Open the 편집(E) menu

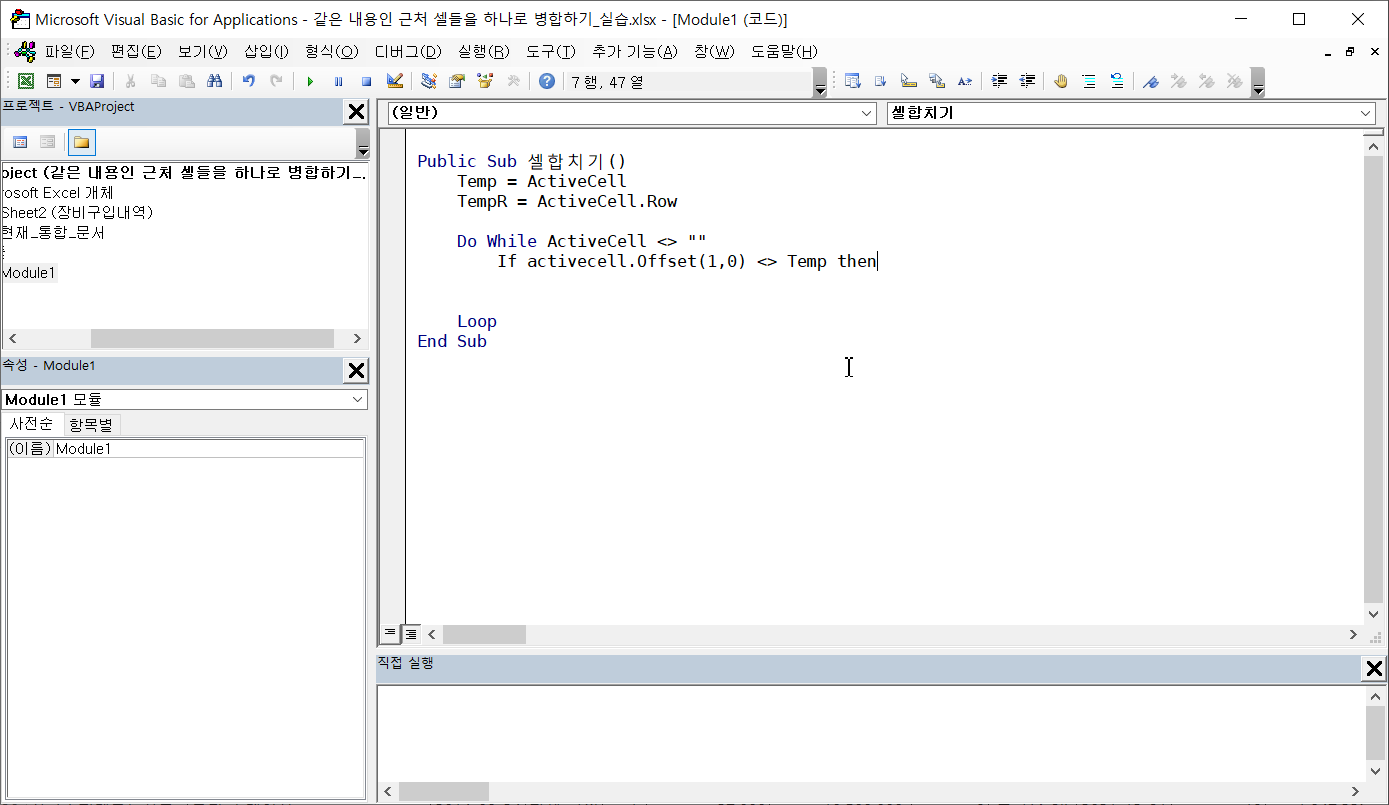pyautogui.click(x=136, y=51)
